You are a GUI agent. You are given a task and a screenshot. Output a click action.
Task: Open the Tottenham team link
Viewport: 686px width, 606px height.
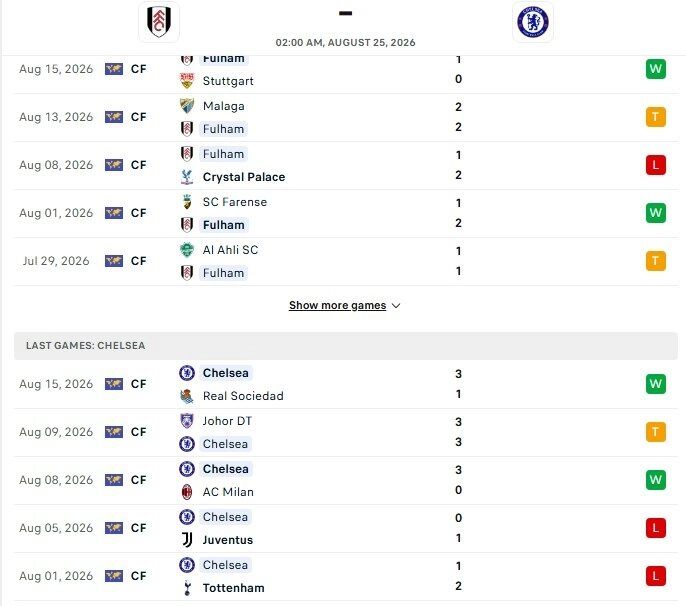coord(234,588)
